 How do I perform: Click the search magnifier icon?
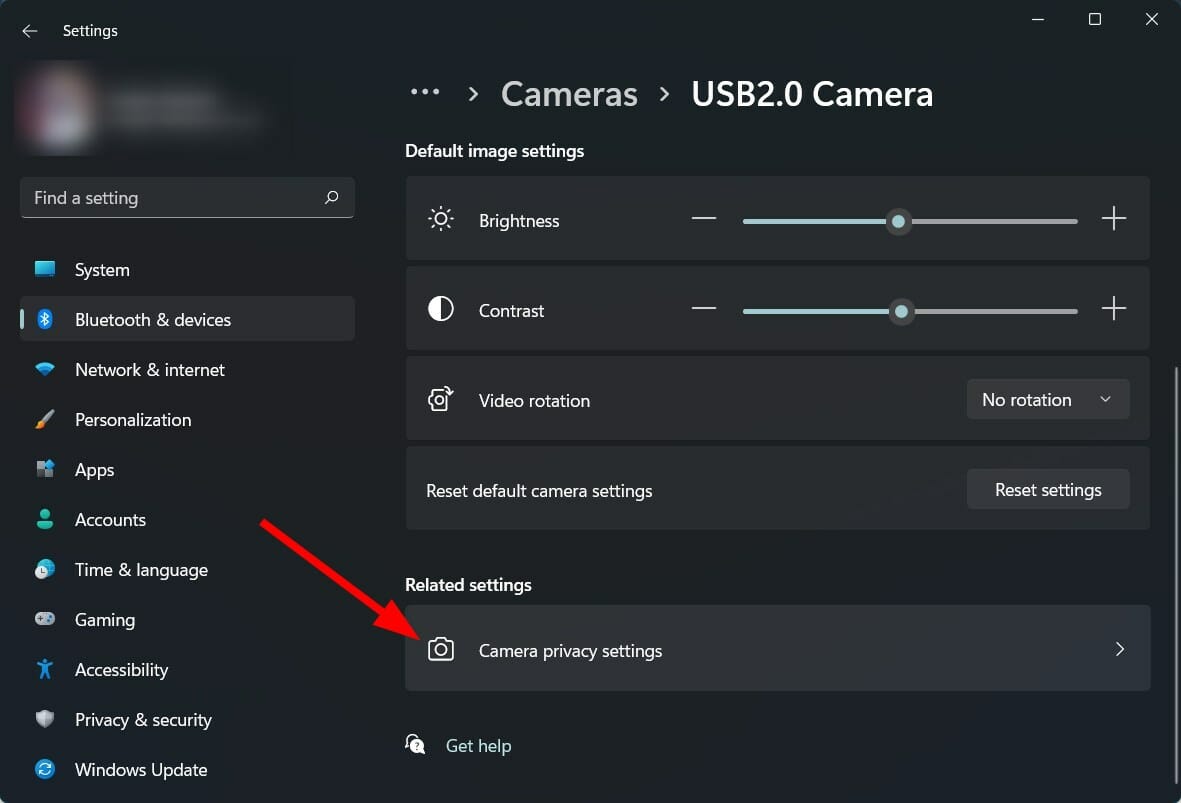331,197
